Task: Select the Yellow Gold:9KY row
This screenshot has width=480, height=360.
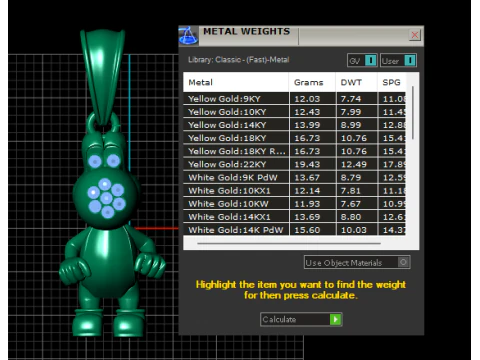Action: click(x=294, y=99)
